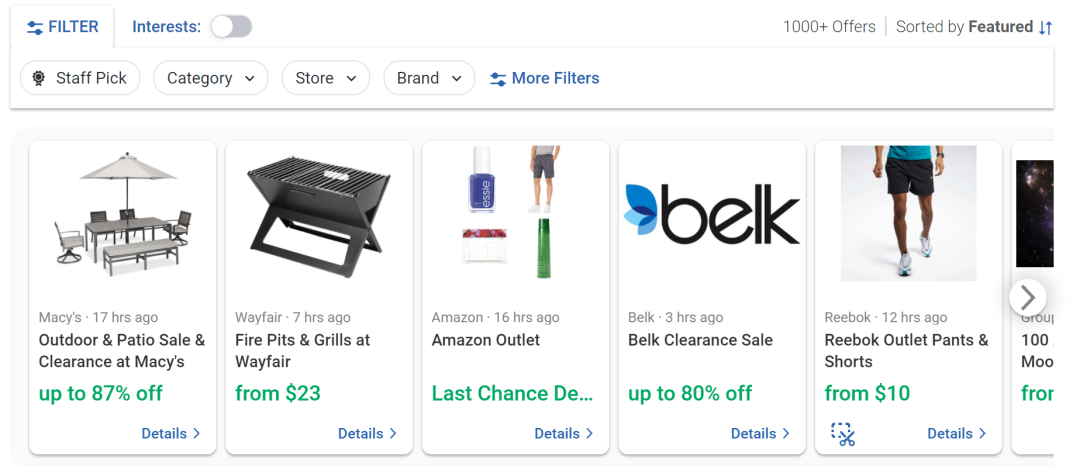
Task: Click the Staff Pick filter chip
Action: click(80, 78)
